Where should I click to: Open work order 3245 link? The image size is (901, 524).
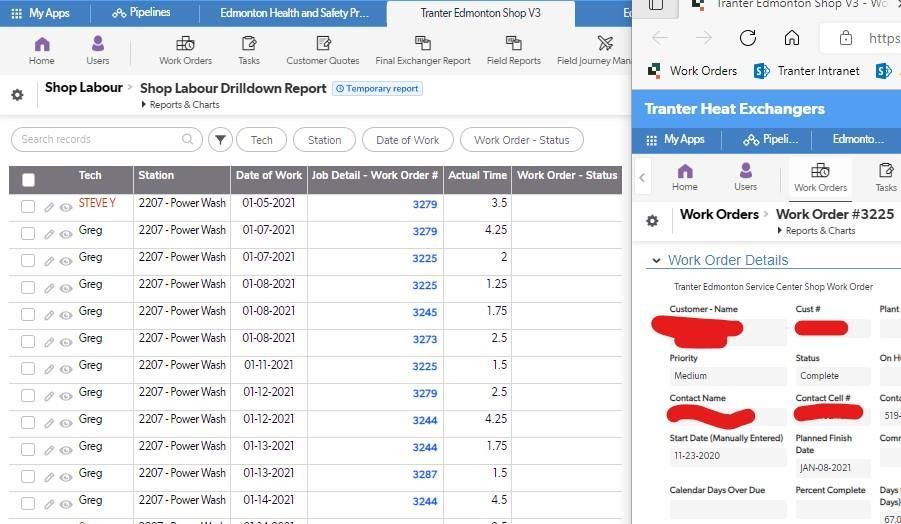point(425,313)
